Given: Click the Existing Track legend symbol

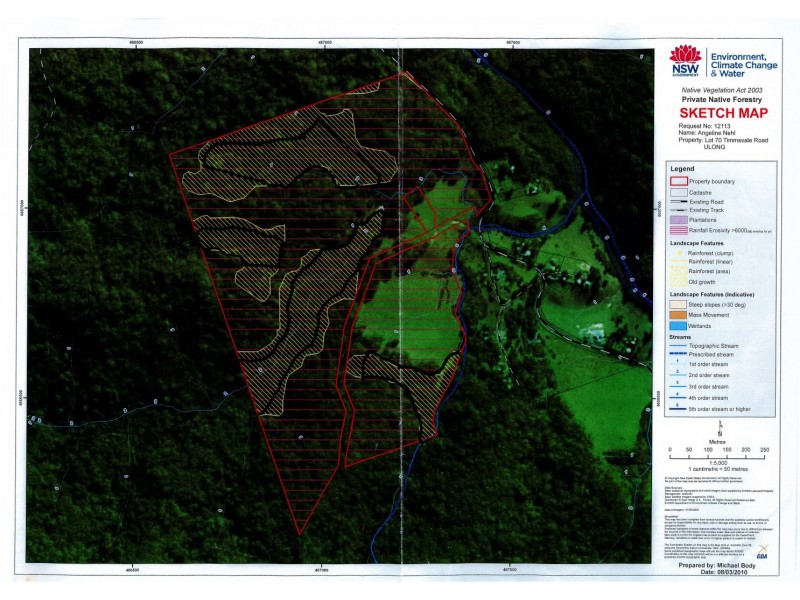Looking at the screenshot, I should pos(678,211).
